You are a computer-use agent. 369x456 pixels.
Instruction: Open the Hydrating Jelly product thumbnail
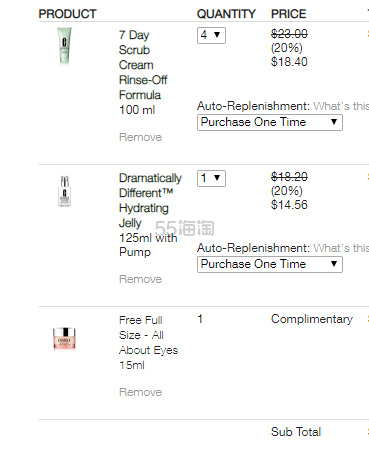pos(64,191)
